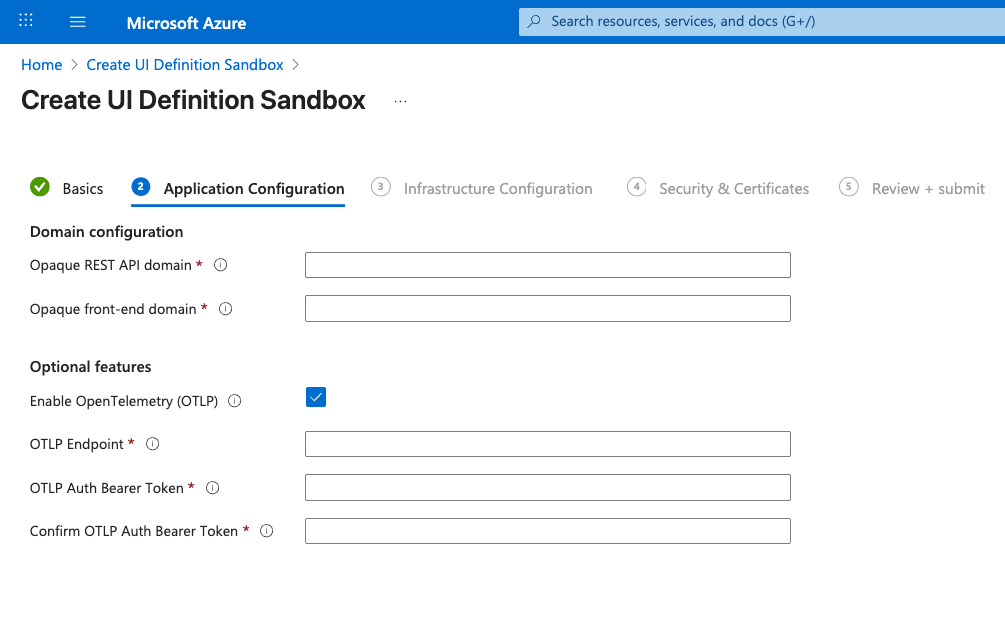Show info tooltip for Opaque REST API domain
Screen dimensions: 1005x627
click(x=220, y=265)
